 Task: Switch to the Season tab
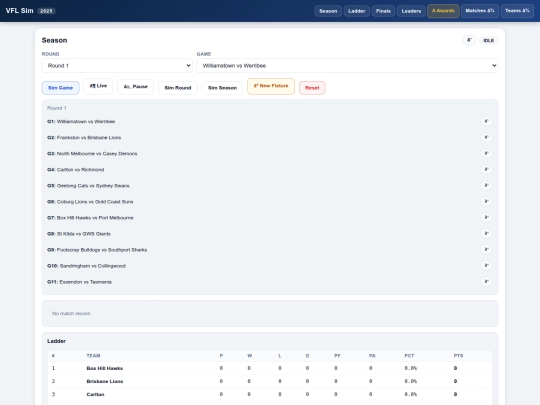(x=328, y=11)
